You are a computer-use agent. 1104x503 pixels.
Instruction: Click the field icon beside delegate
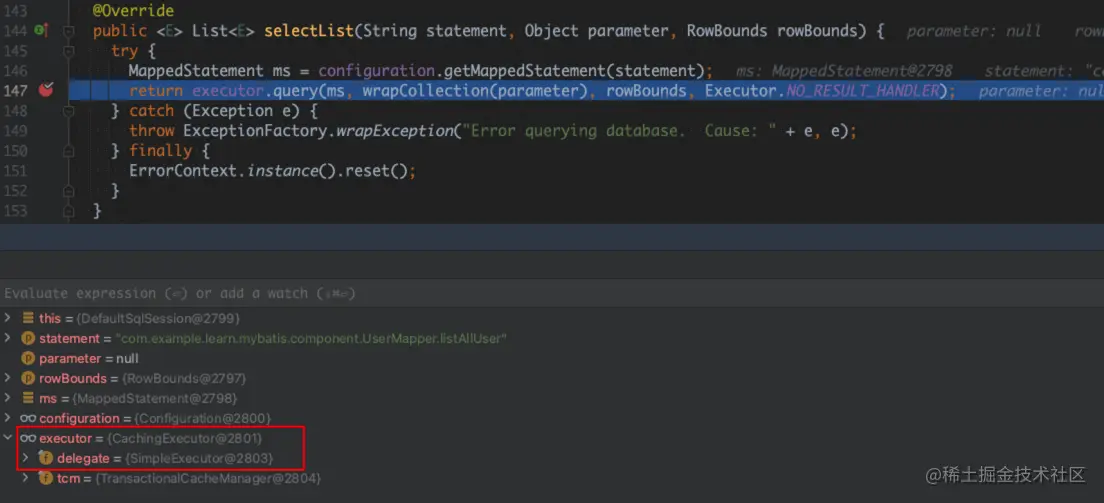(46, 458)
